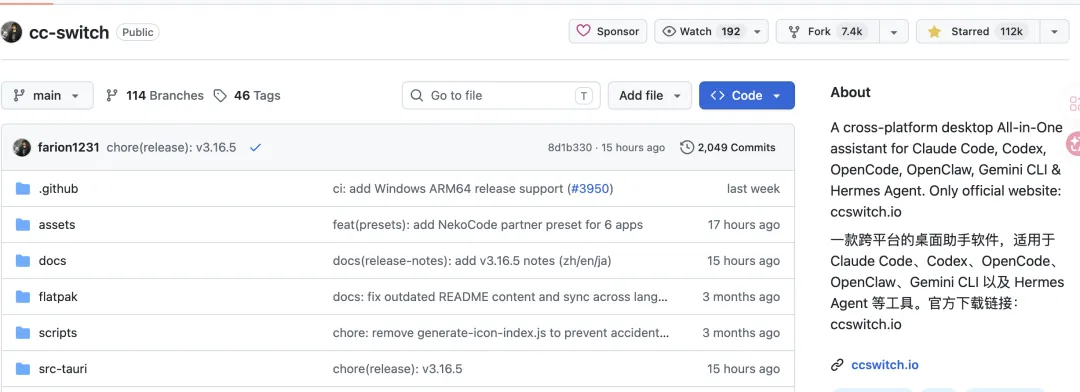The image size is (1080, 392).
Task: Open the scripts folder
Action: point(58,333)
